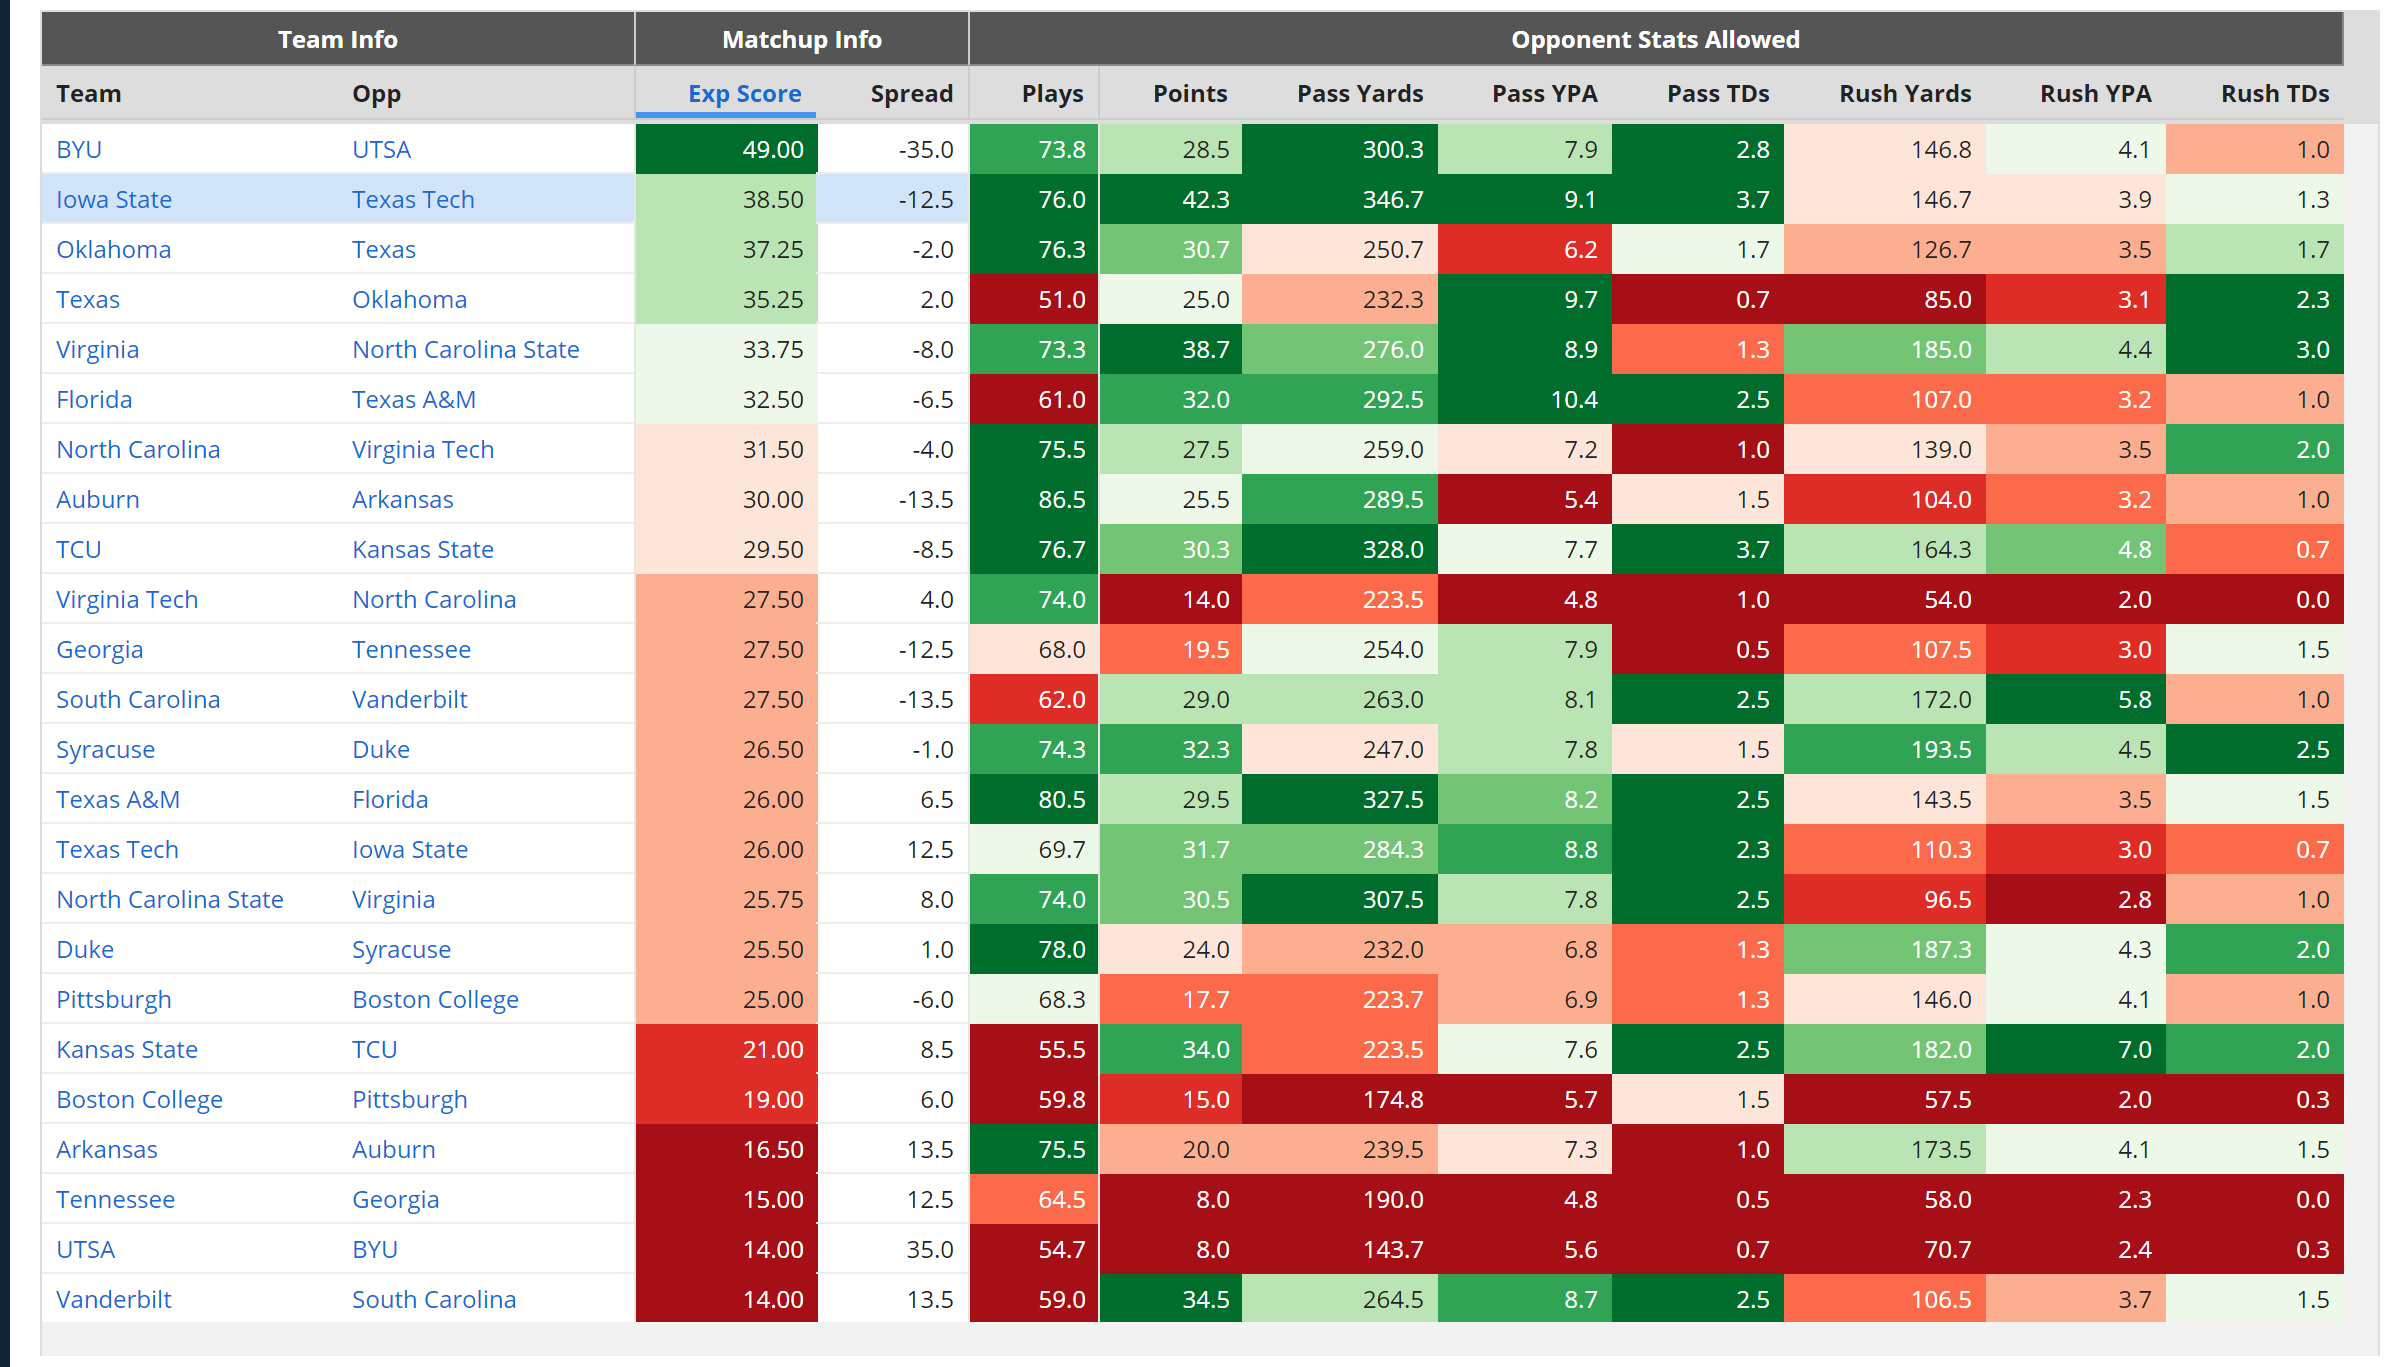Open the Duke team link

tap(85, 949)
